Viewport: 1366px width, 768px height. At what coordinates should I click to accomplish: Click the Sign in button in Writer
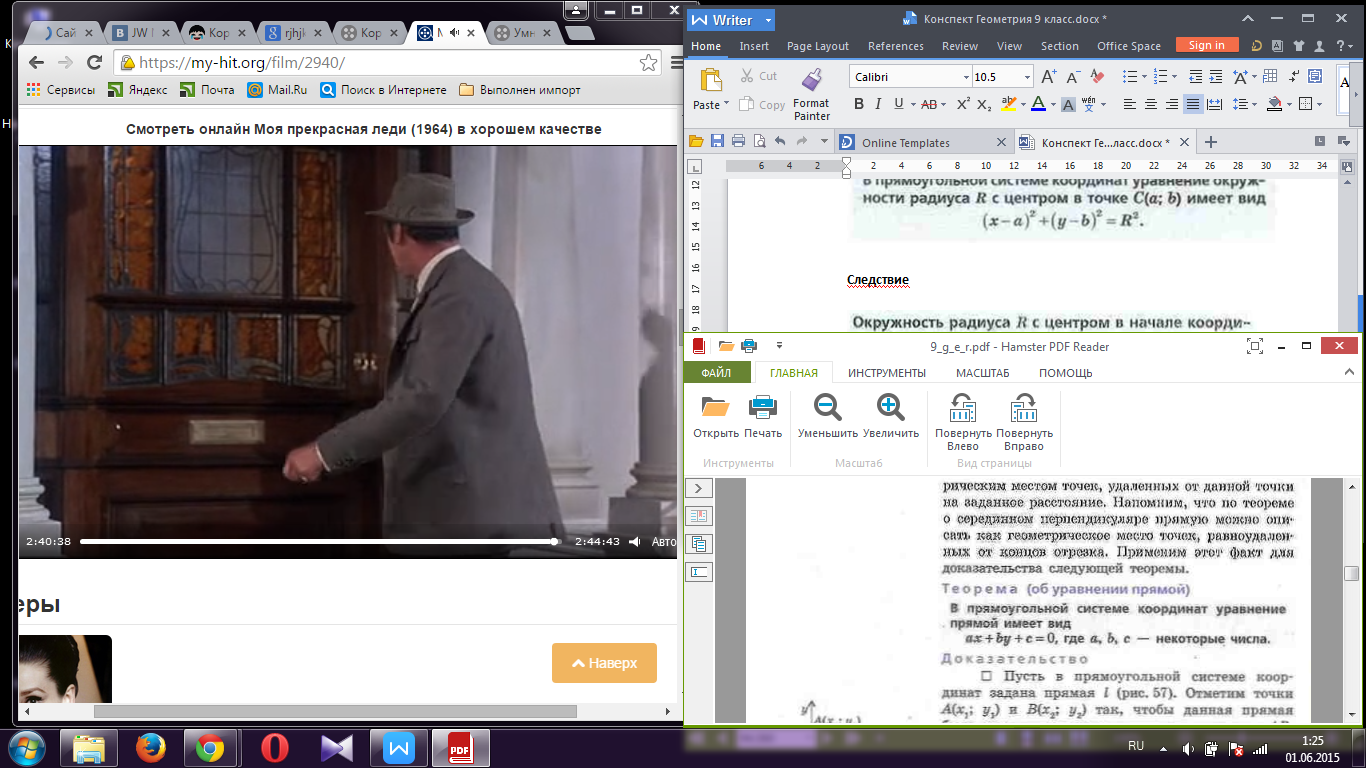pos(1207,45)
